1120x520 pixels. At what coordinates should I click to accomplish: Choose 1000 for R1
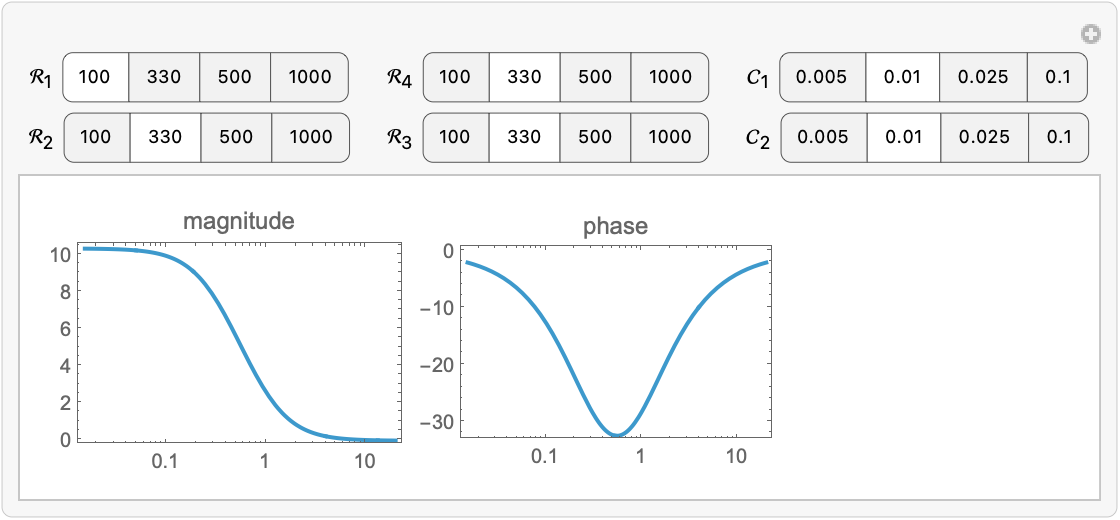pyautogui.click(x=309, y=77)
